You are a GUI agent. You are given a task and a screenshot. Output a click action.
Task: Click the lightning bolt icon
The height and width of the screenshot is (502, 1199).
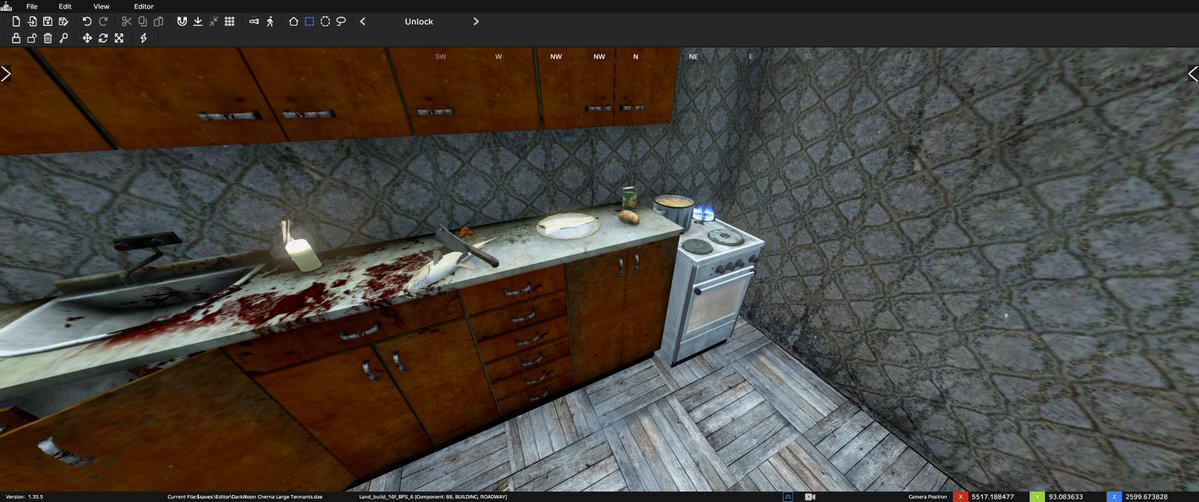(x=143, y=37)
